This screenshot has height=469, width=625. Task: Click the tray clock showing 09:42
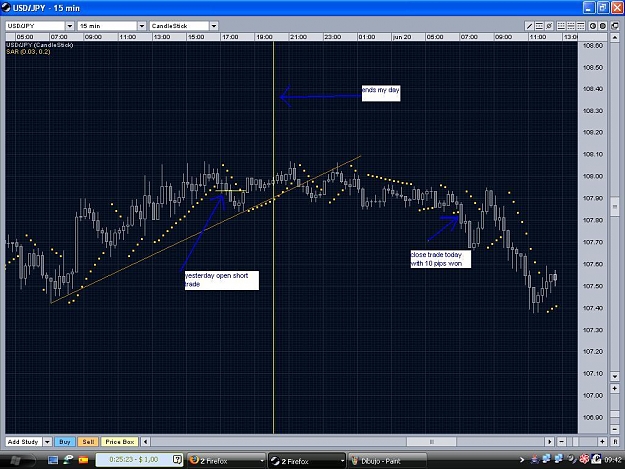pyautogui.click(x=613, y=460)
